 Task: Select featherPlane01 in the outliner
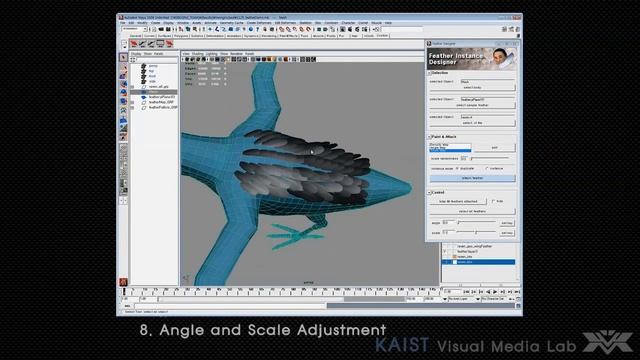[x=162, y=97]
